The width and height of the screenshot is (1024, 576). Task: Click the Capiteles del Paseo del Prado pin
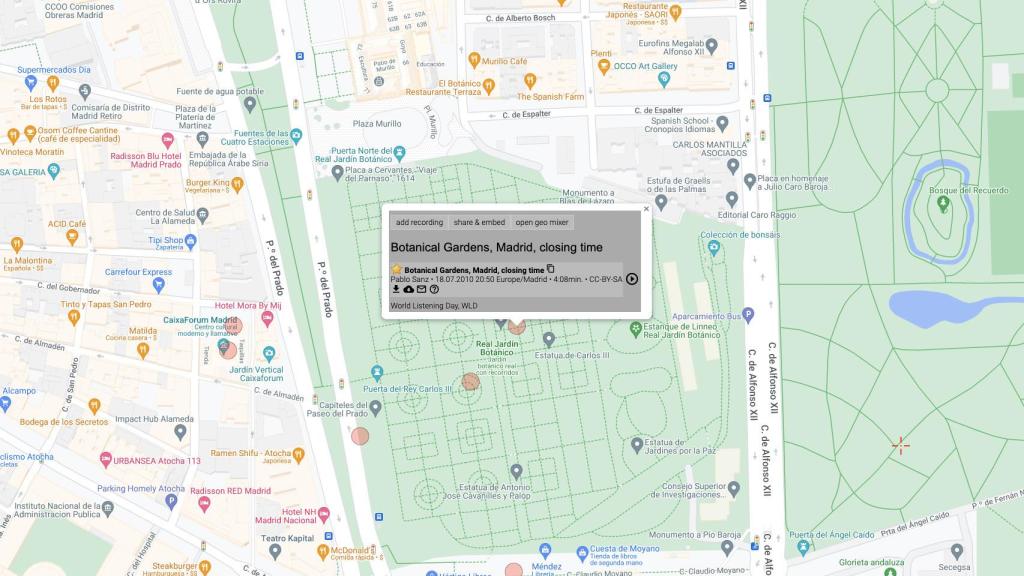click(x=376, y=408)
